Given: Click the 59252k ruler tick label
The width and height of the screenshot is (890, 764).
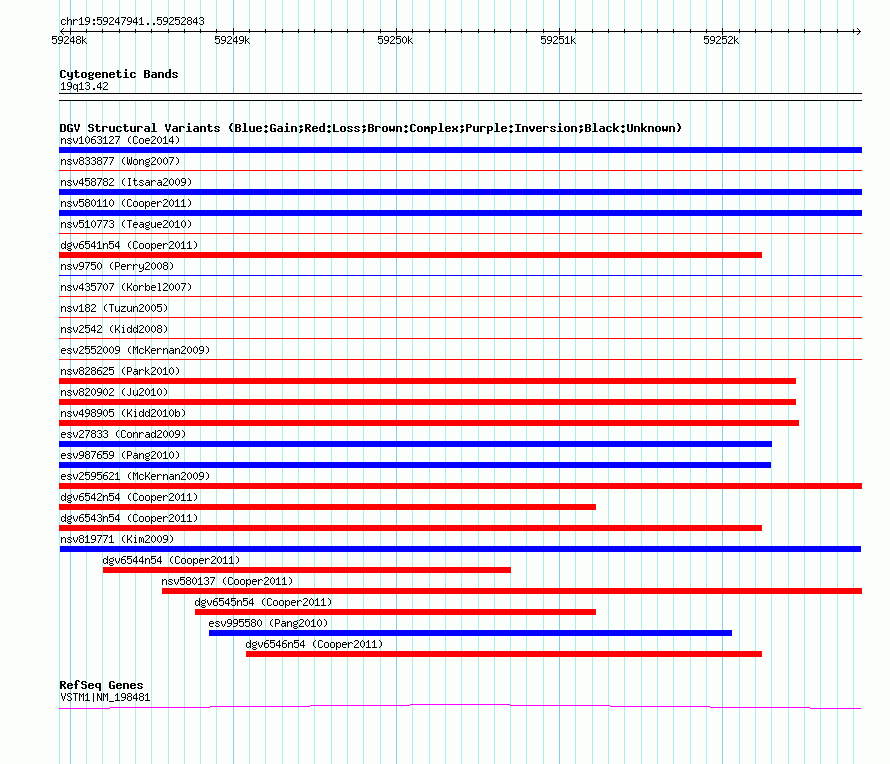Looking at the screenshot, I should (x=721, y=40).
